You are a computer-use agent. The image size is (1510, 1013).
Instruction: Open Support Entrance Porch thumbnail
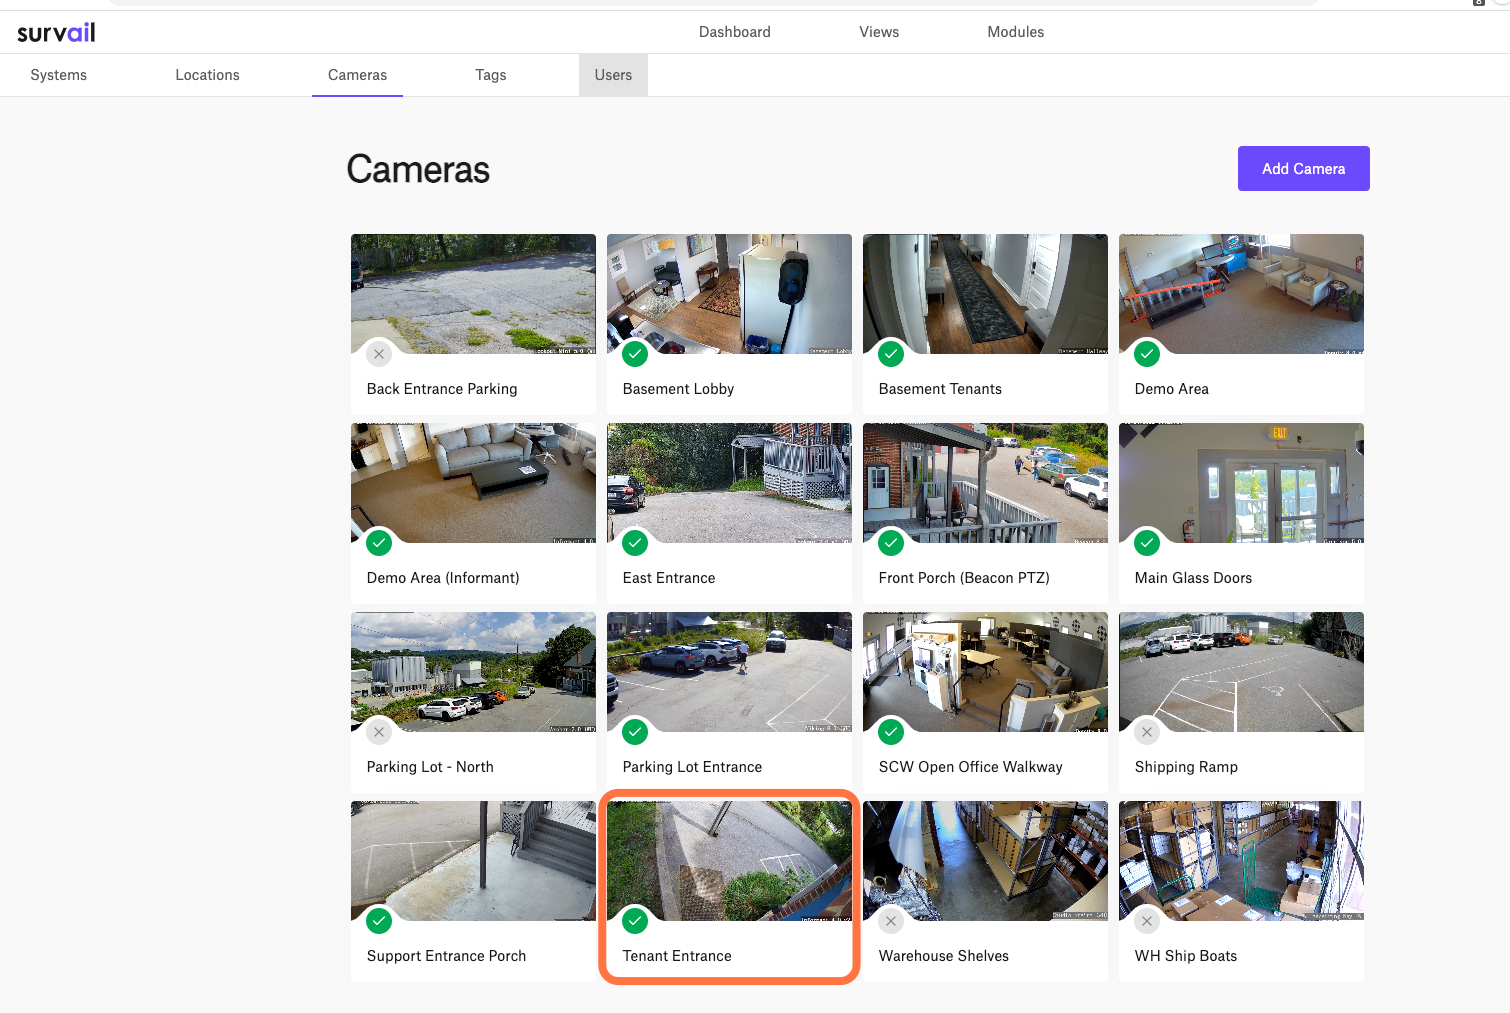[x=473, y=861]
